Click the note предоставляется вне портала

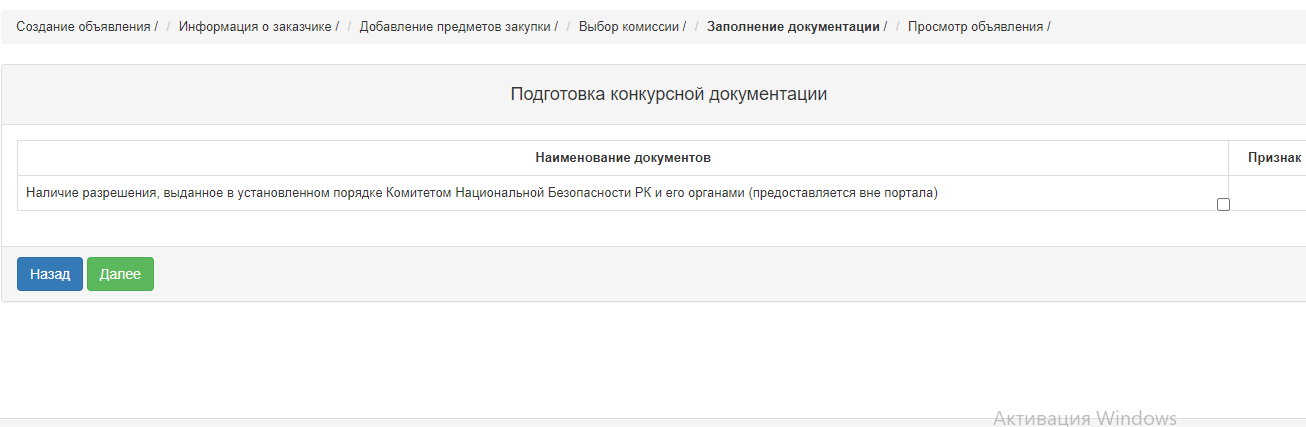(846, 193)
